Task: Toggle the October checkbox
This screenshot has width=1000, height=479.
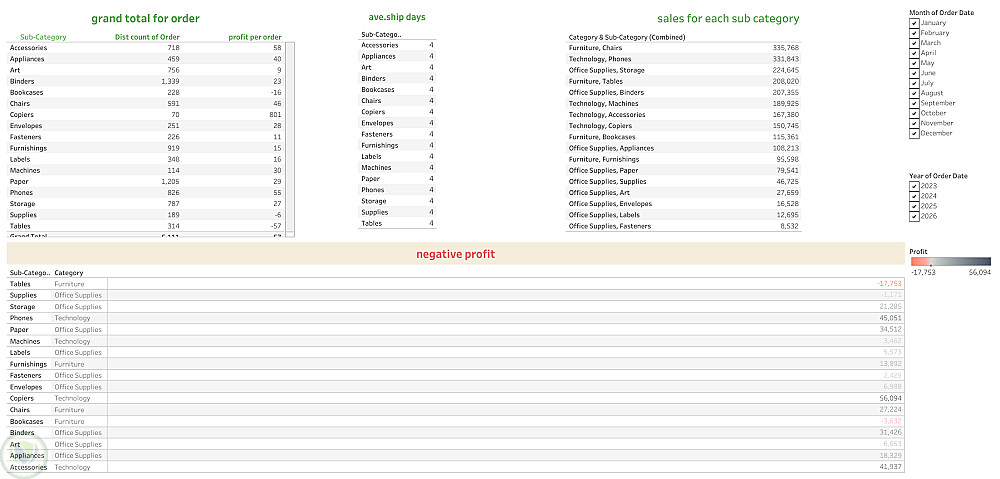Action: [x=914, y=114]
